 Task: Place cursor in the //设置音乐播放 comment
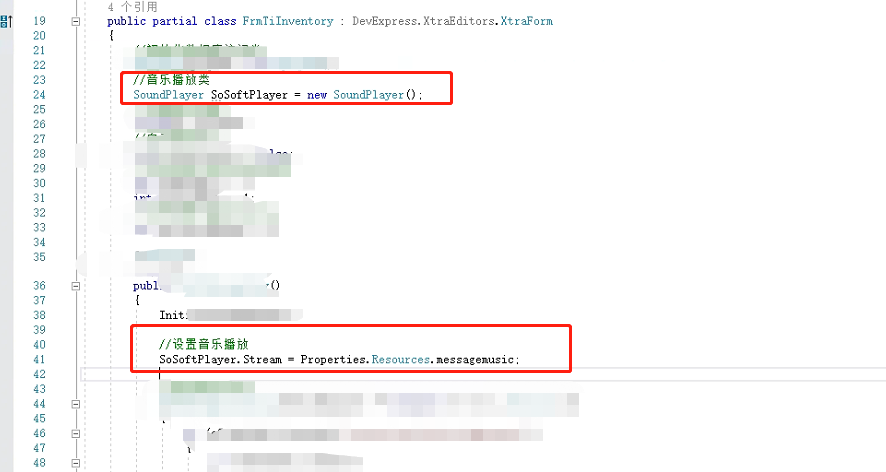[204, 344]
